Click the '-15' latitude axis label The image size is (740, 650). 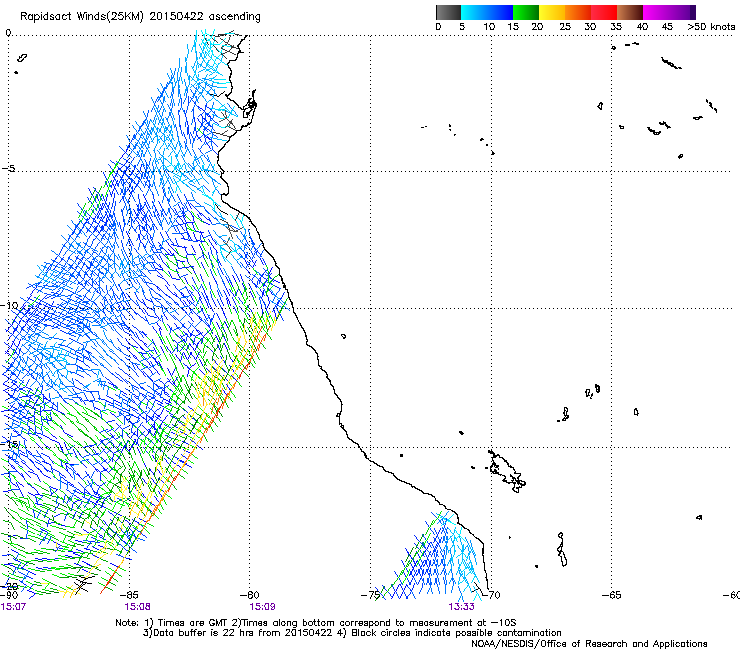coord(10,444)
